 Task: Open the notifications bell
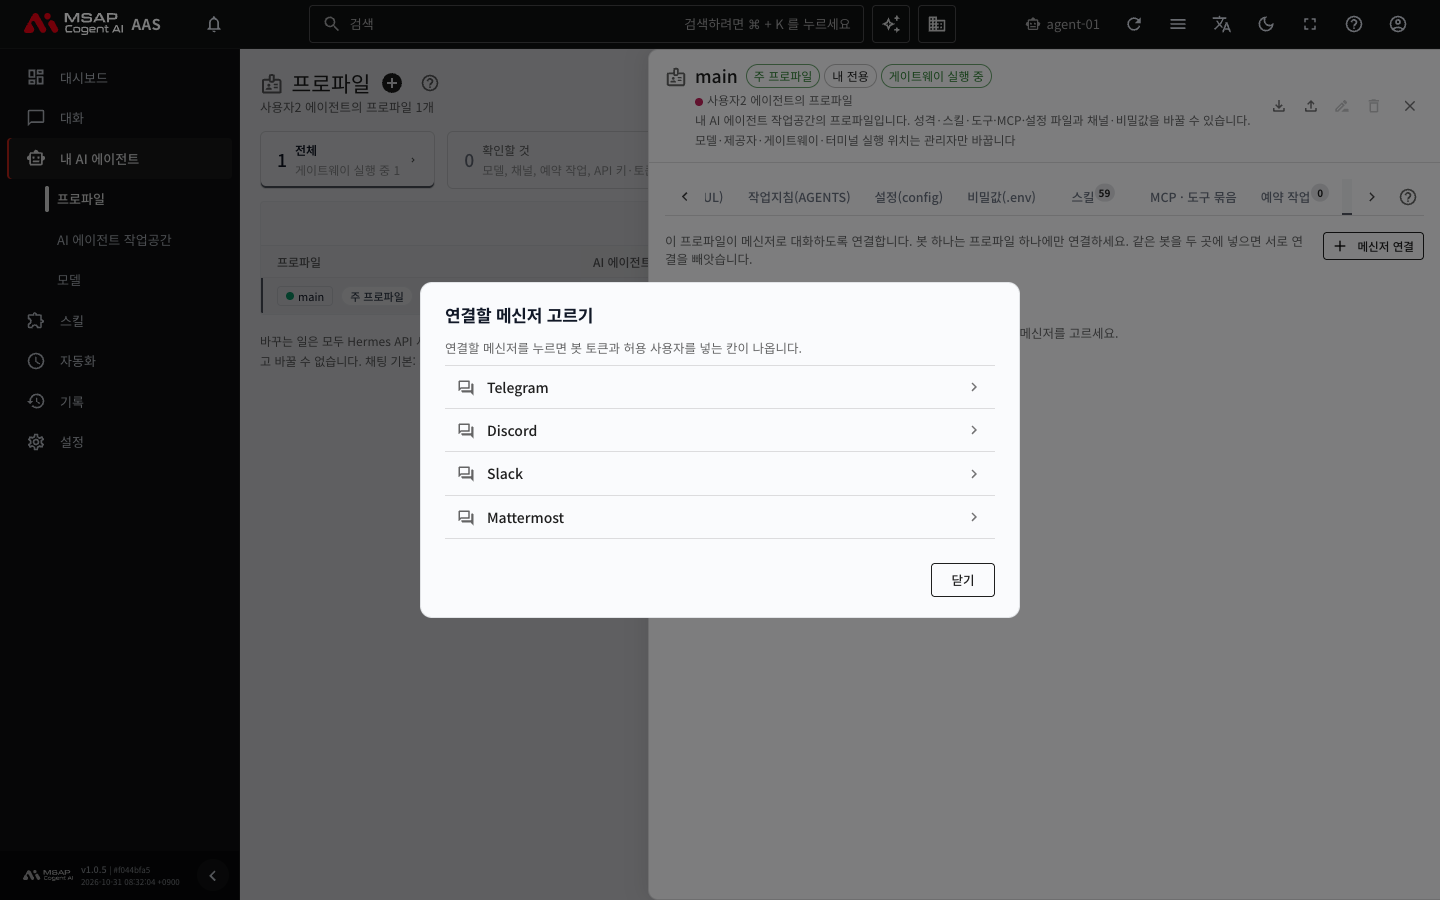point(214,24)
